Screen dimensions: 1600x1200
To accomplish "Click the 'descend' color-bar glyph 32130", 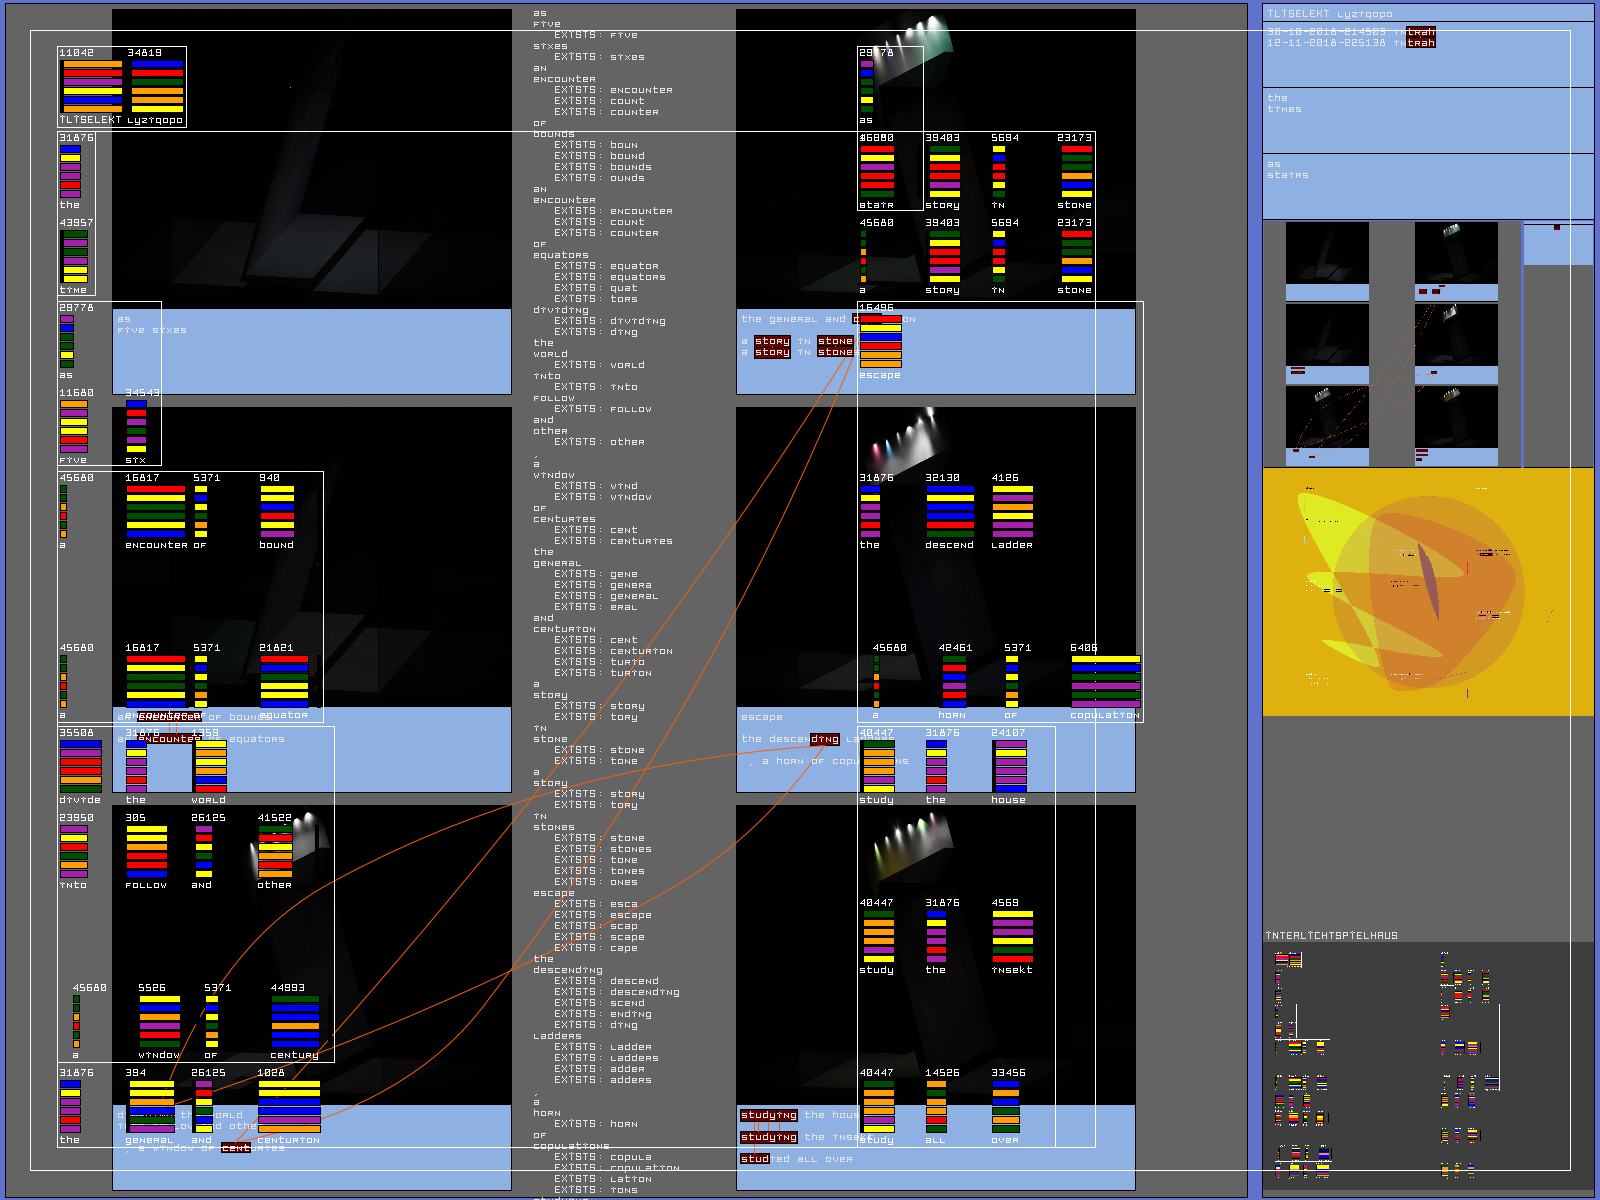I will click(x=949, y=511).
